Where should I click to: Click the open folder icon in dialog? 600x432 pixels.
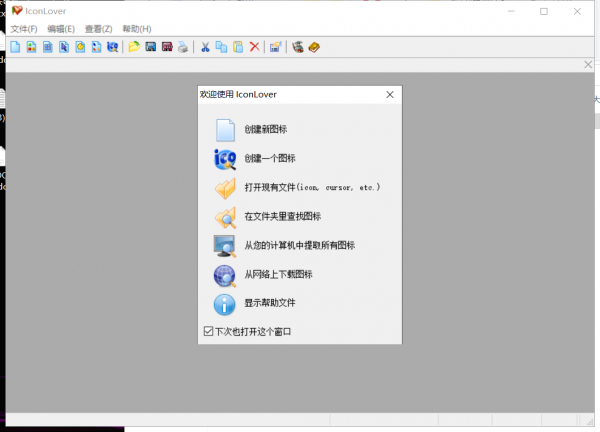(x=225, y=188)
